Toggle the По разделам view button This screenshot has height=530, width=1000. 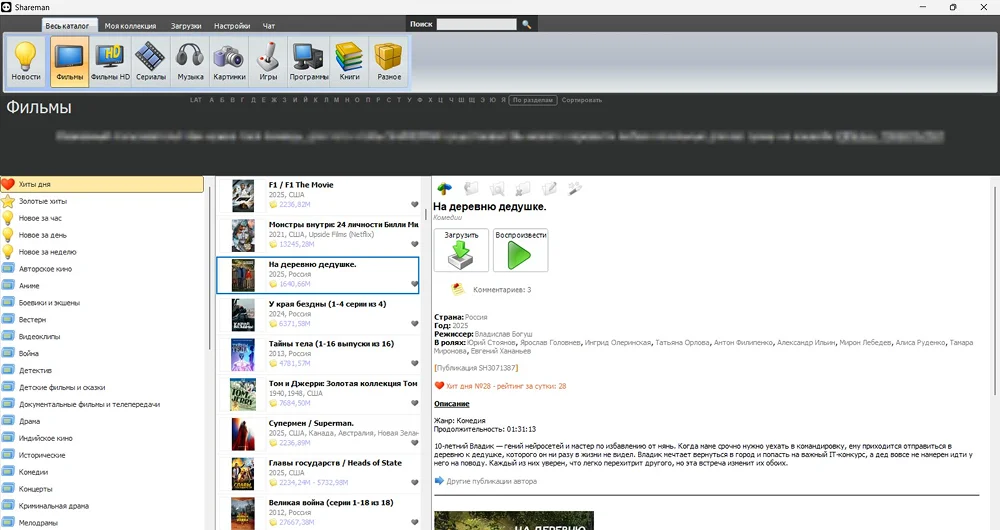532,100
